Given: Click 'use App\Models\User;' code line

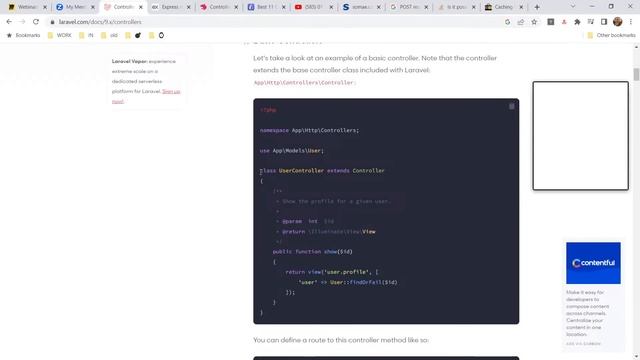Looking at the screenshot, I should pos(292,151).
